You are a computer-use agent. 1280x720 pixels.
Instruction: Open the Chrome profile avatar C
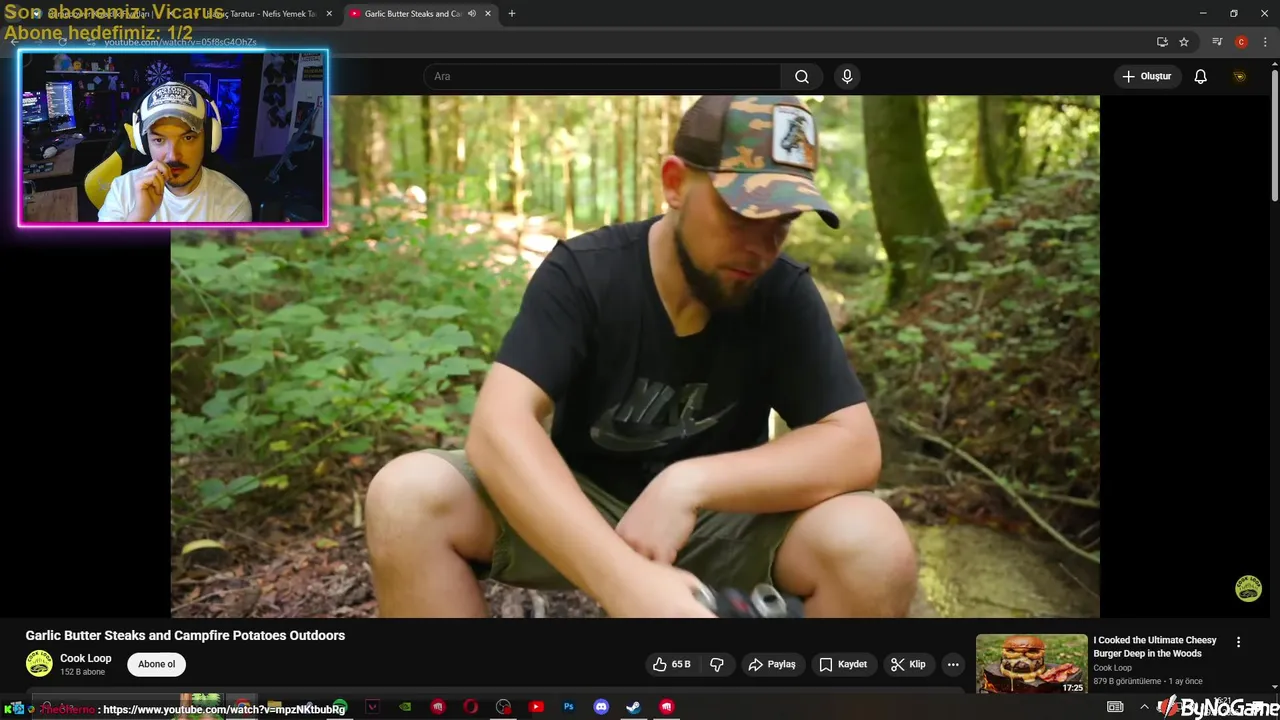[x=1241, y=42]
